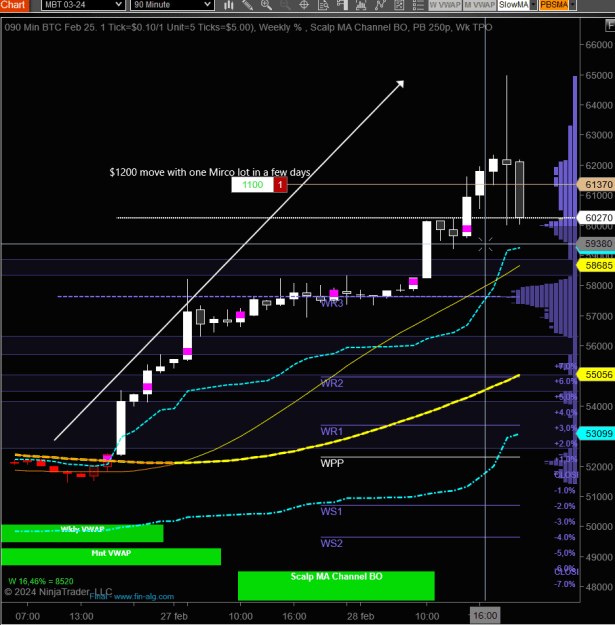The height and width of the screenshot is (625, 615).
Task: Open the chart style bars icon
Action: (229, 5)
